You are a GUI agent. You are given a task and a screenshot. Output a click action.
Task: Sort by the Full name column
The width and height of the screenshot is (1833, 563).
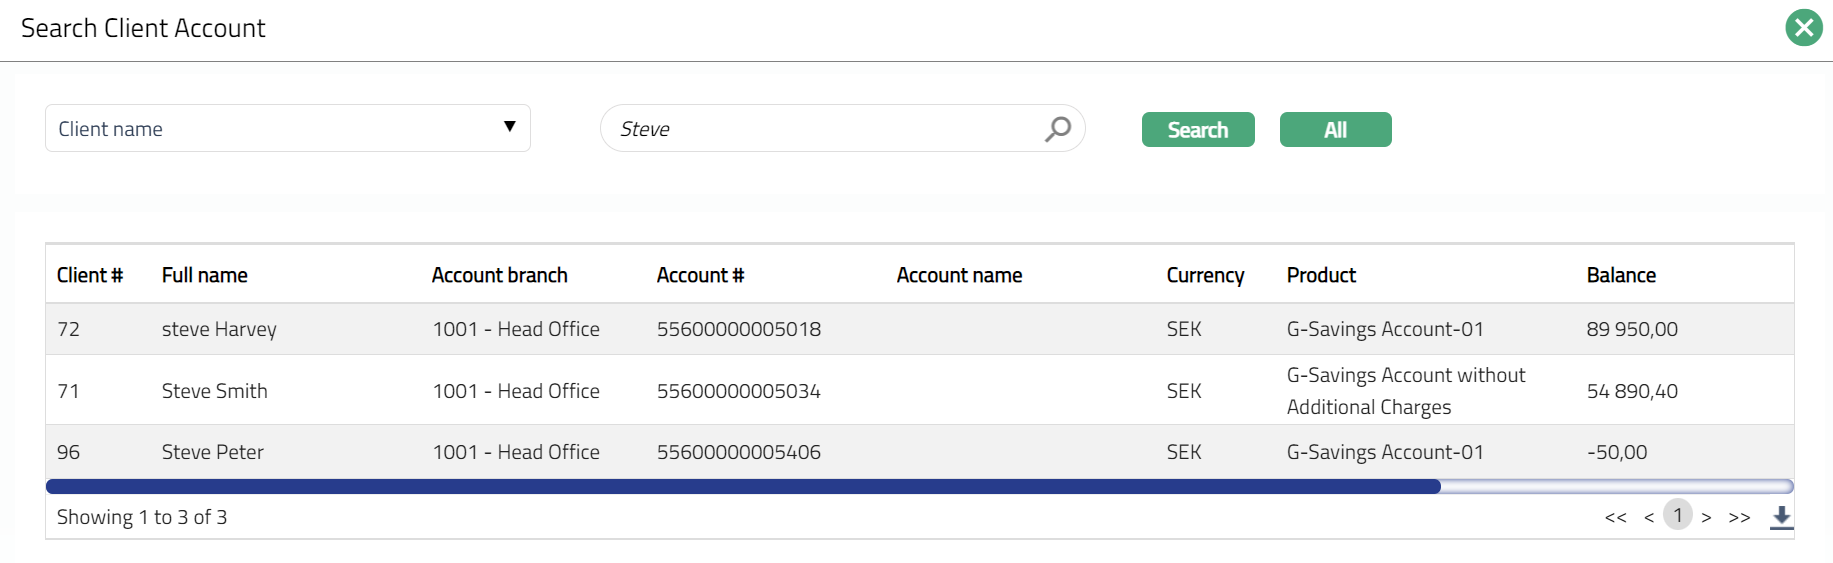(205, 275)
